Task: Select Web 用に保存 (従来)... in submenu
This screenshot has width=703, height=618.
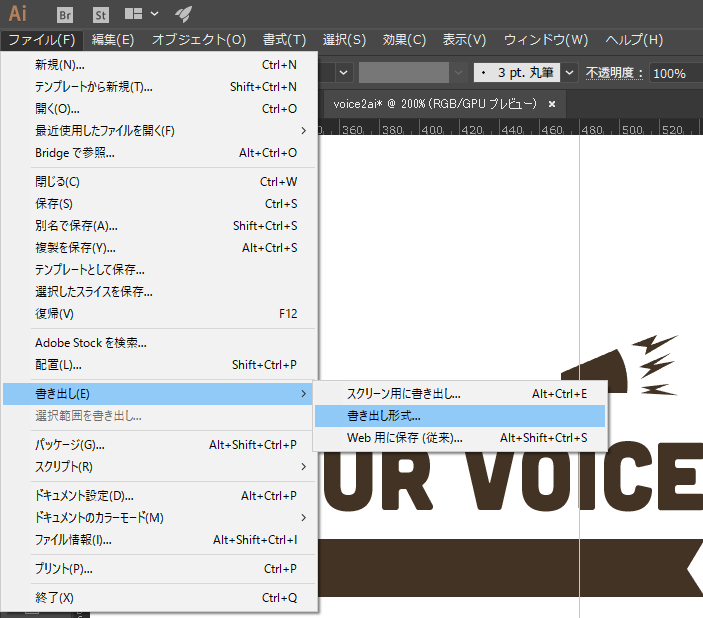Action: point(460,438)
